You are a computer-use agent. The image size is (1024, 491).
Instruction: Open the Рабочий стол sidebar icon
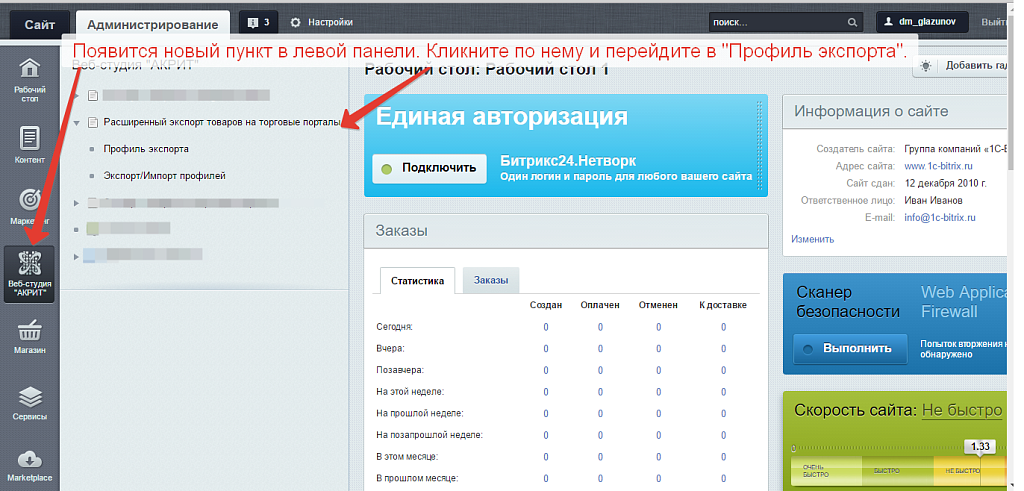tap(29, 80)
